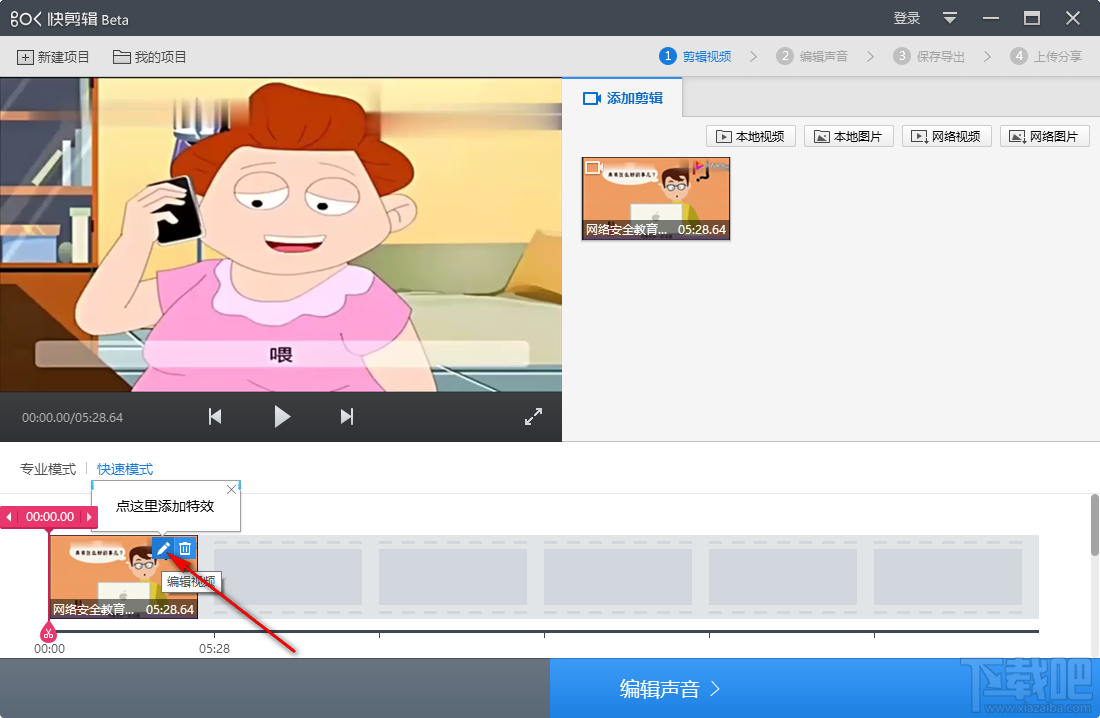Minimize the 快剪辑 window
Screen dimensions: 1100x718
(x=991, y=18)
